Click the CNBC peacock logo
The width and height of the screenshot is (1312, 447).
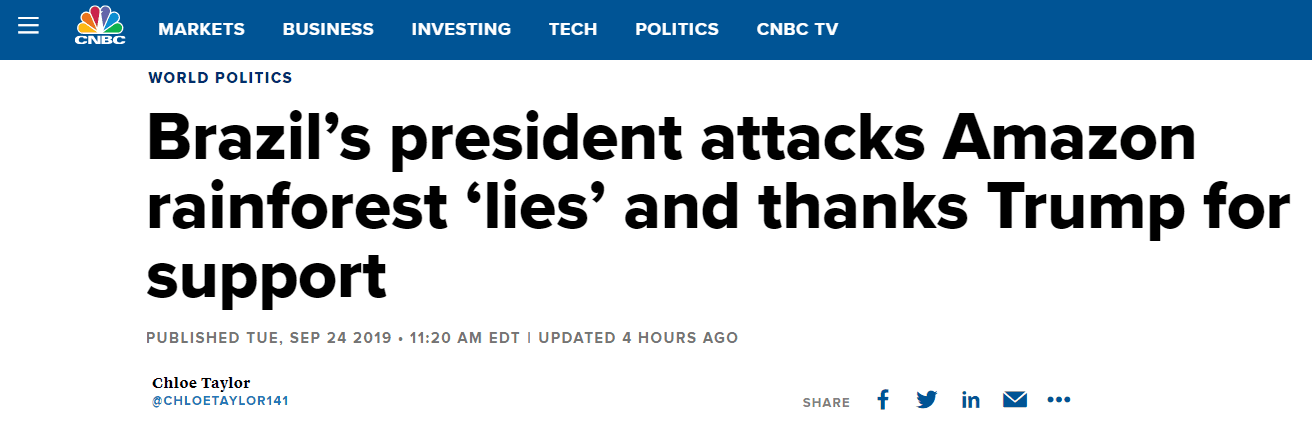(100, 26)
